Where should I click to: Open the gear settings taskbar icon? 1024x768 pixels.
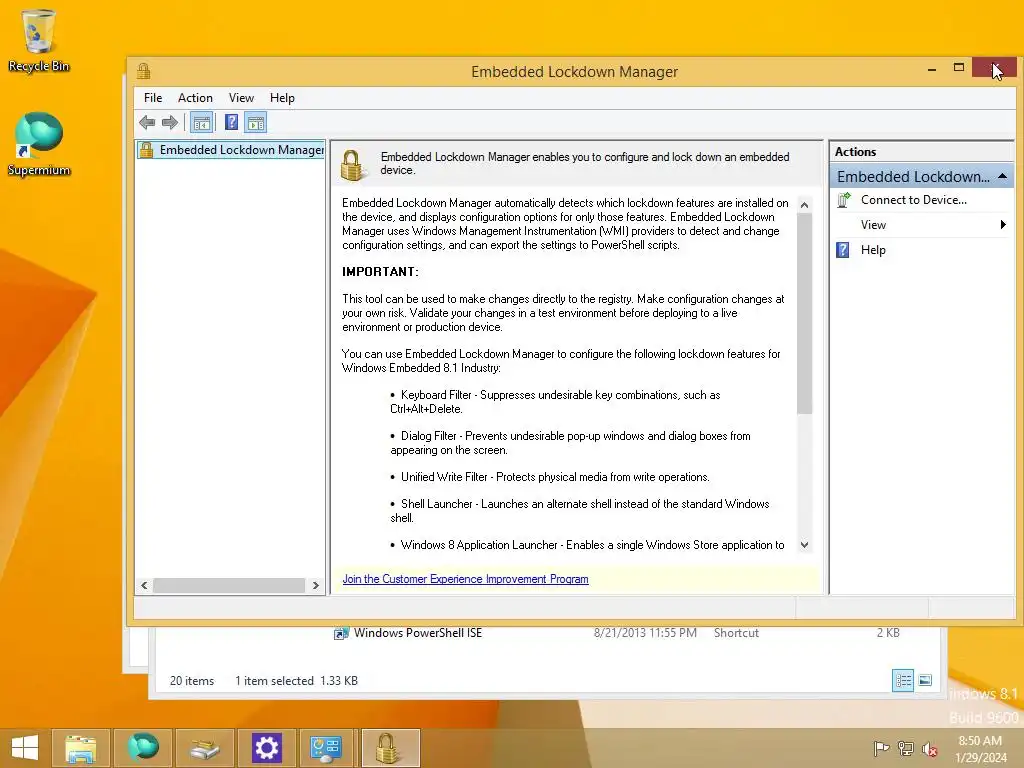[266, 748]
